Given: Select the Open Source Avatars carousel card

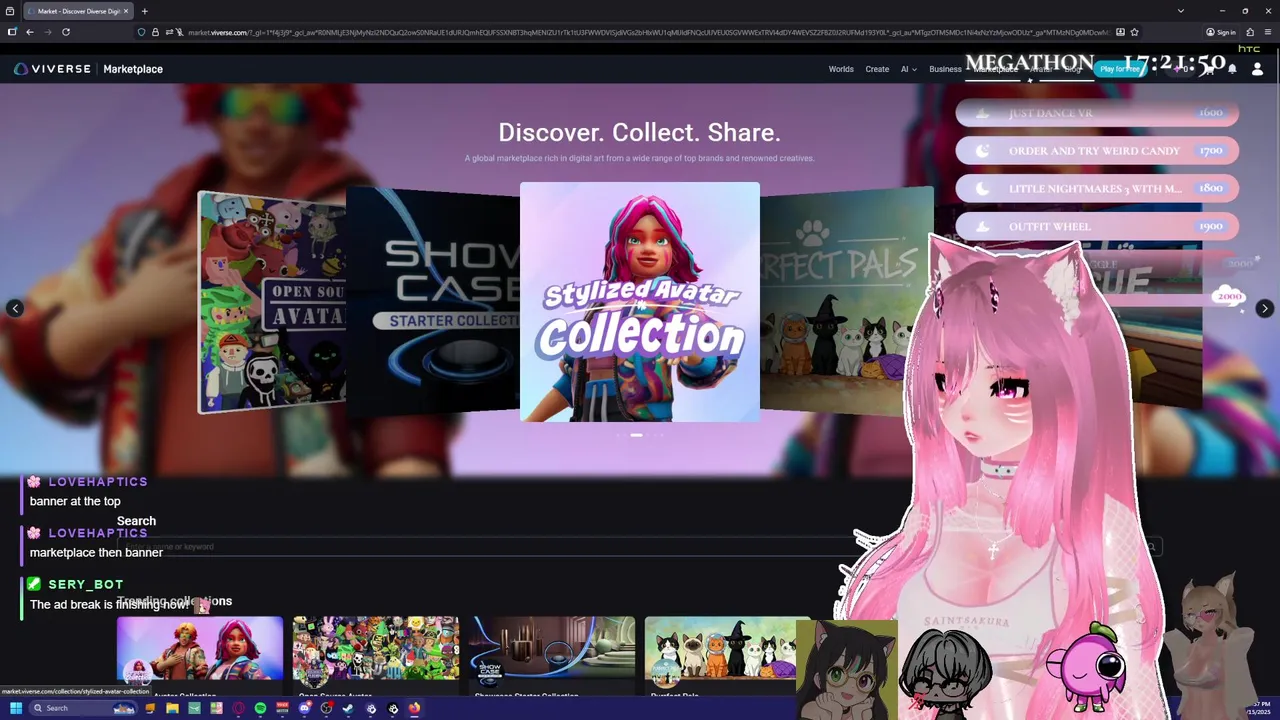Looking at the screenshot, I should tap(272, 302).
